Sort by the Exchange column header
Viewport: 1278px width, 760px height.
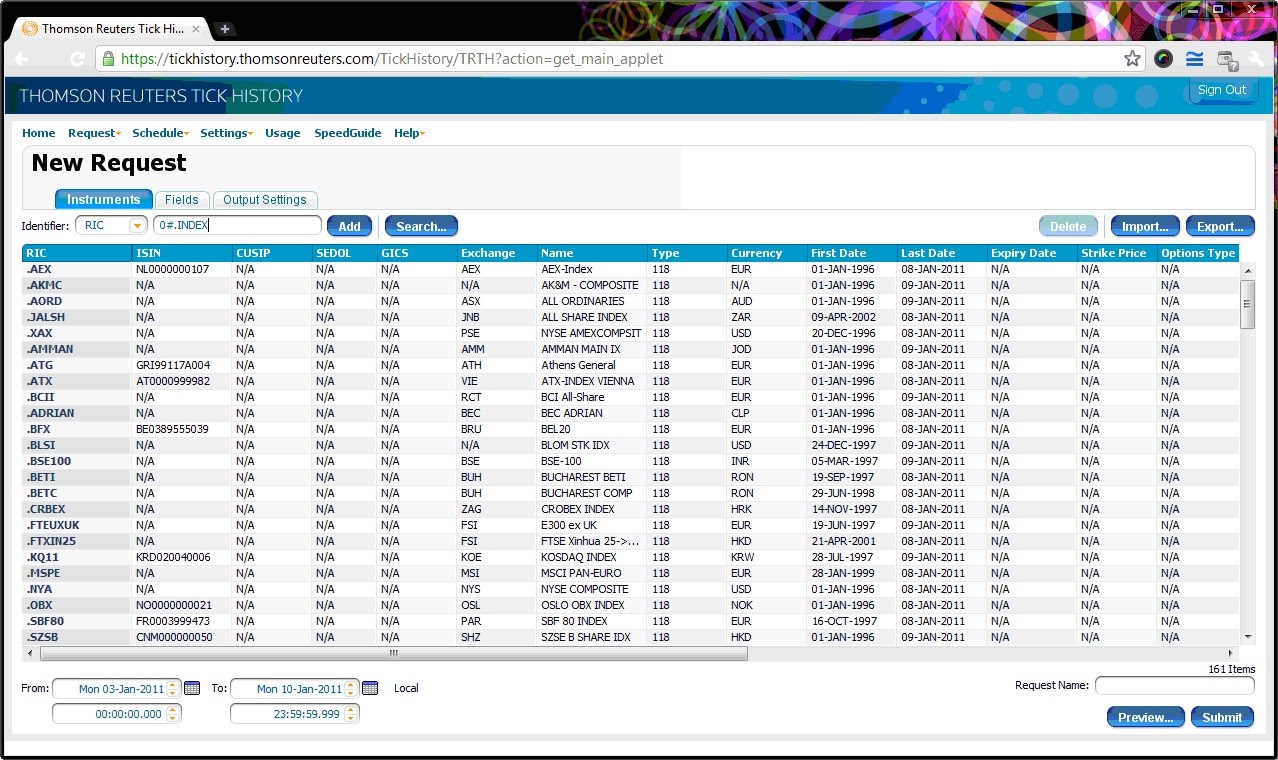(497, 253)
